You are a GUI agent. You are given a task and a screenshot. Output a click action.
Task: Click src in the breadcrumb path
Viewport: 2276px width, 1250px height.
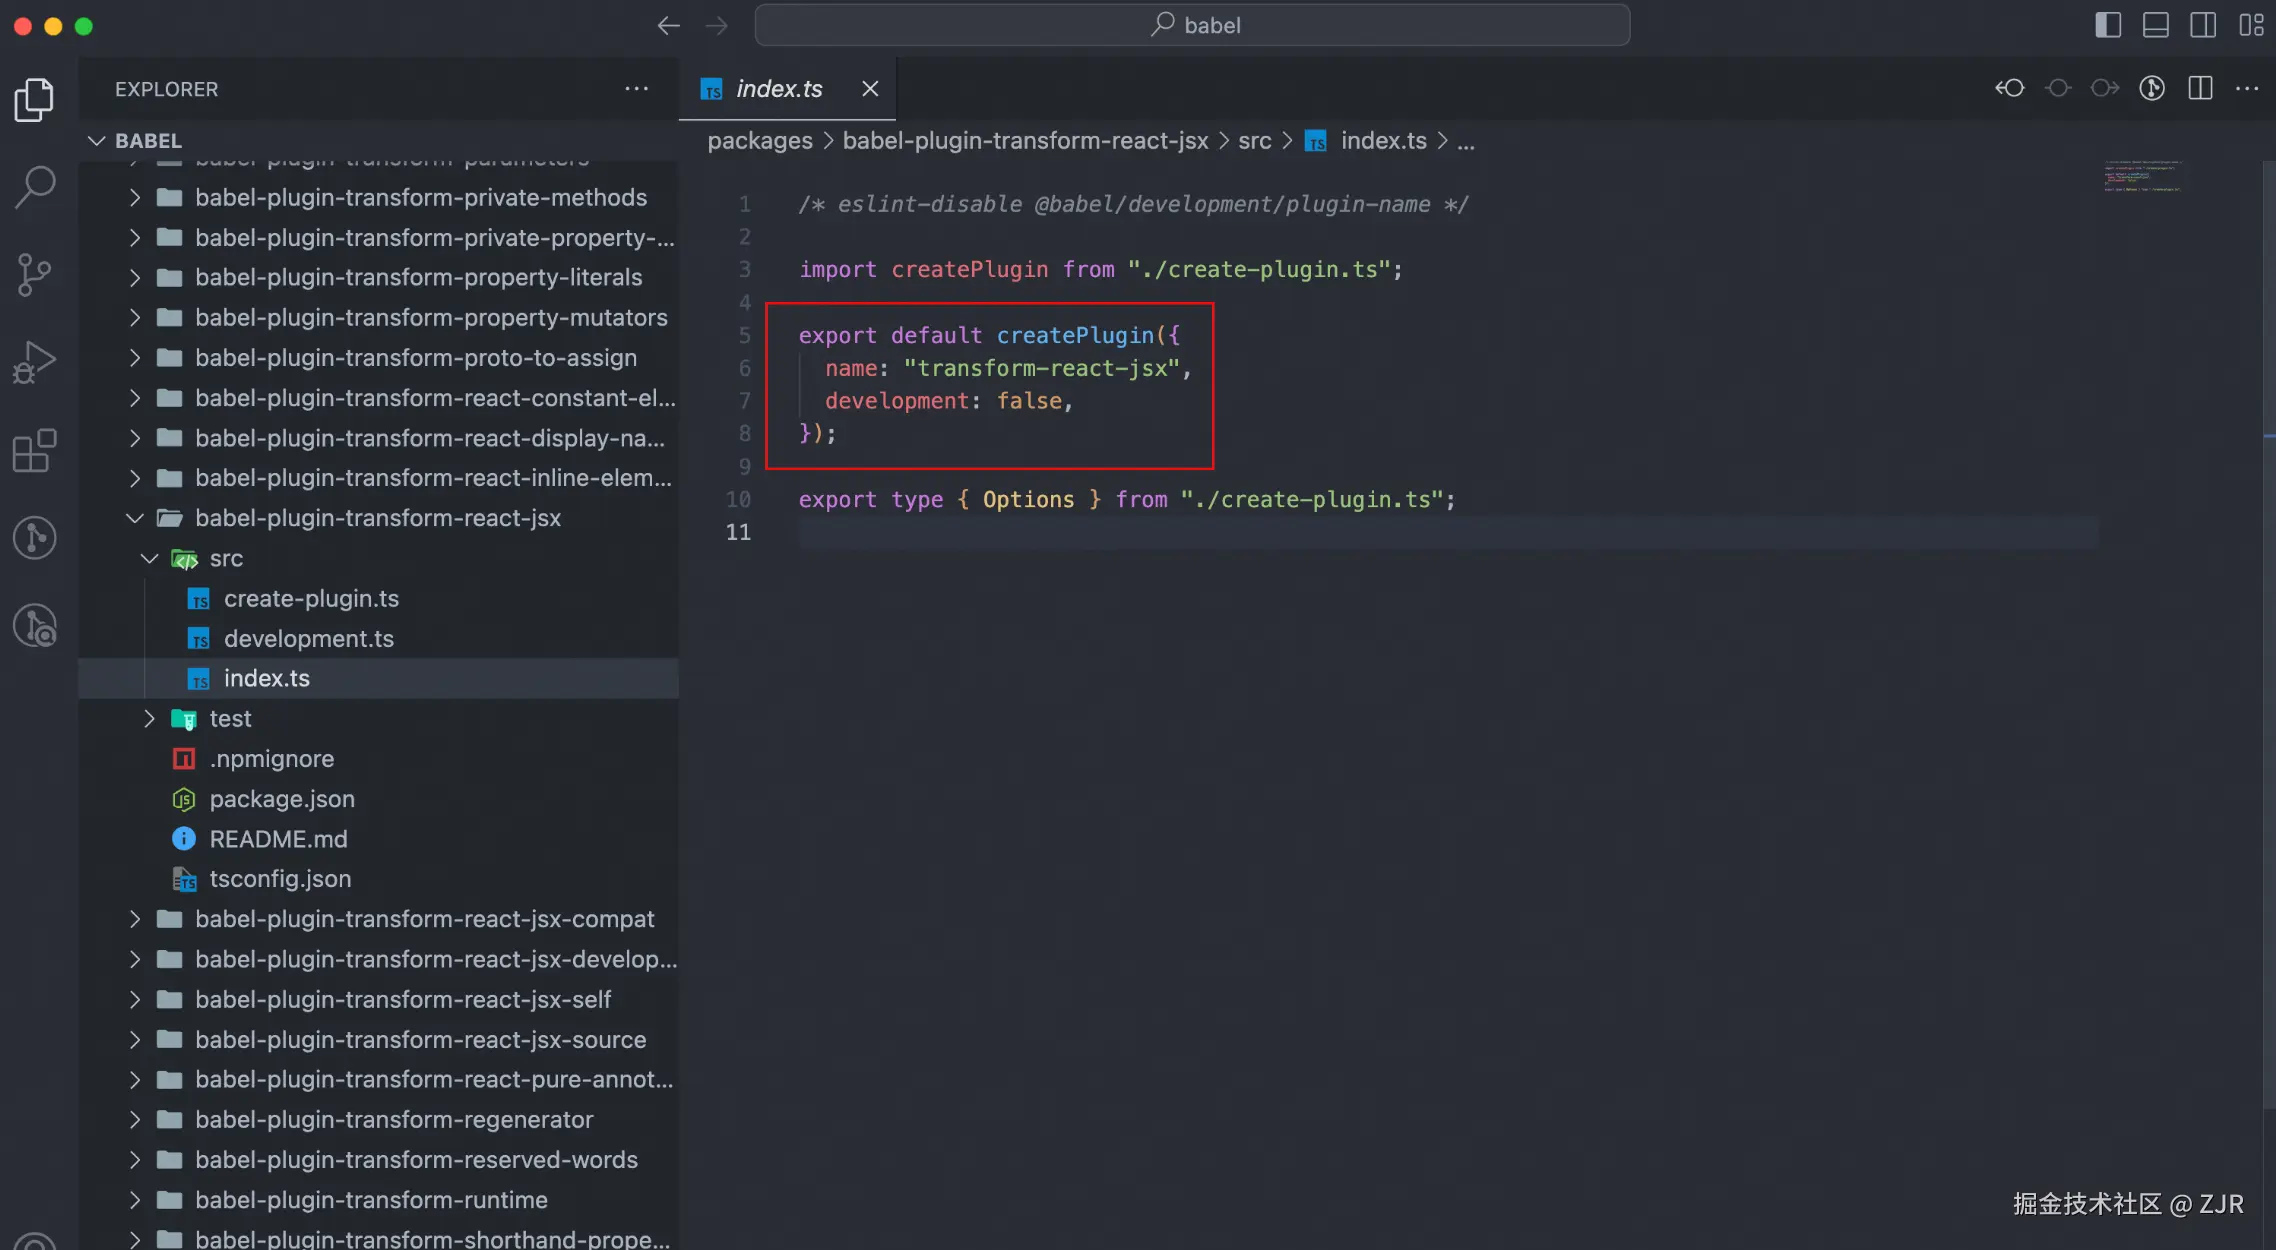pyautogui.click(x=1254, y=141)
